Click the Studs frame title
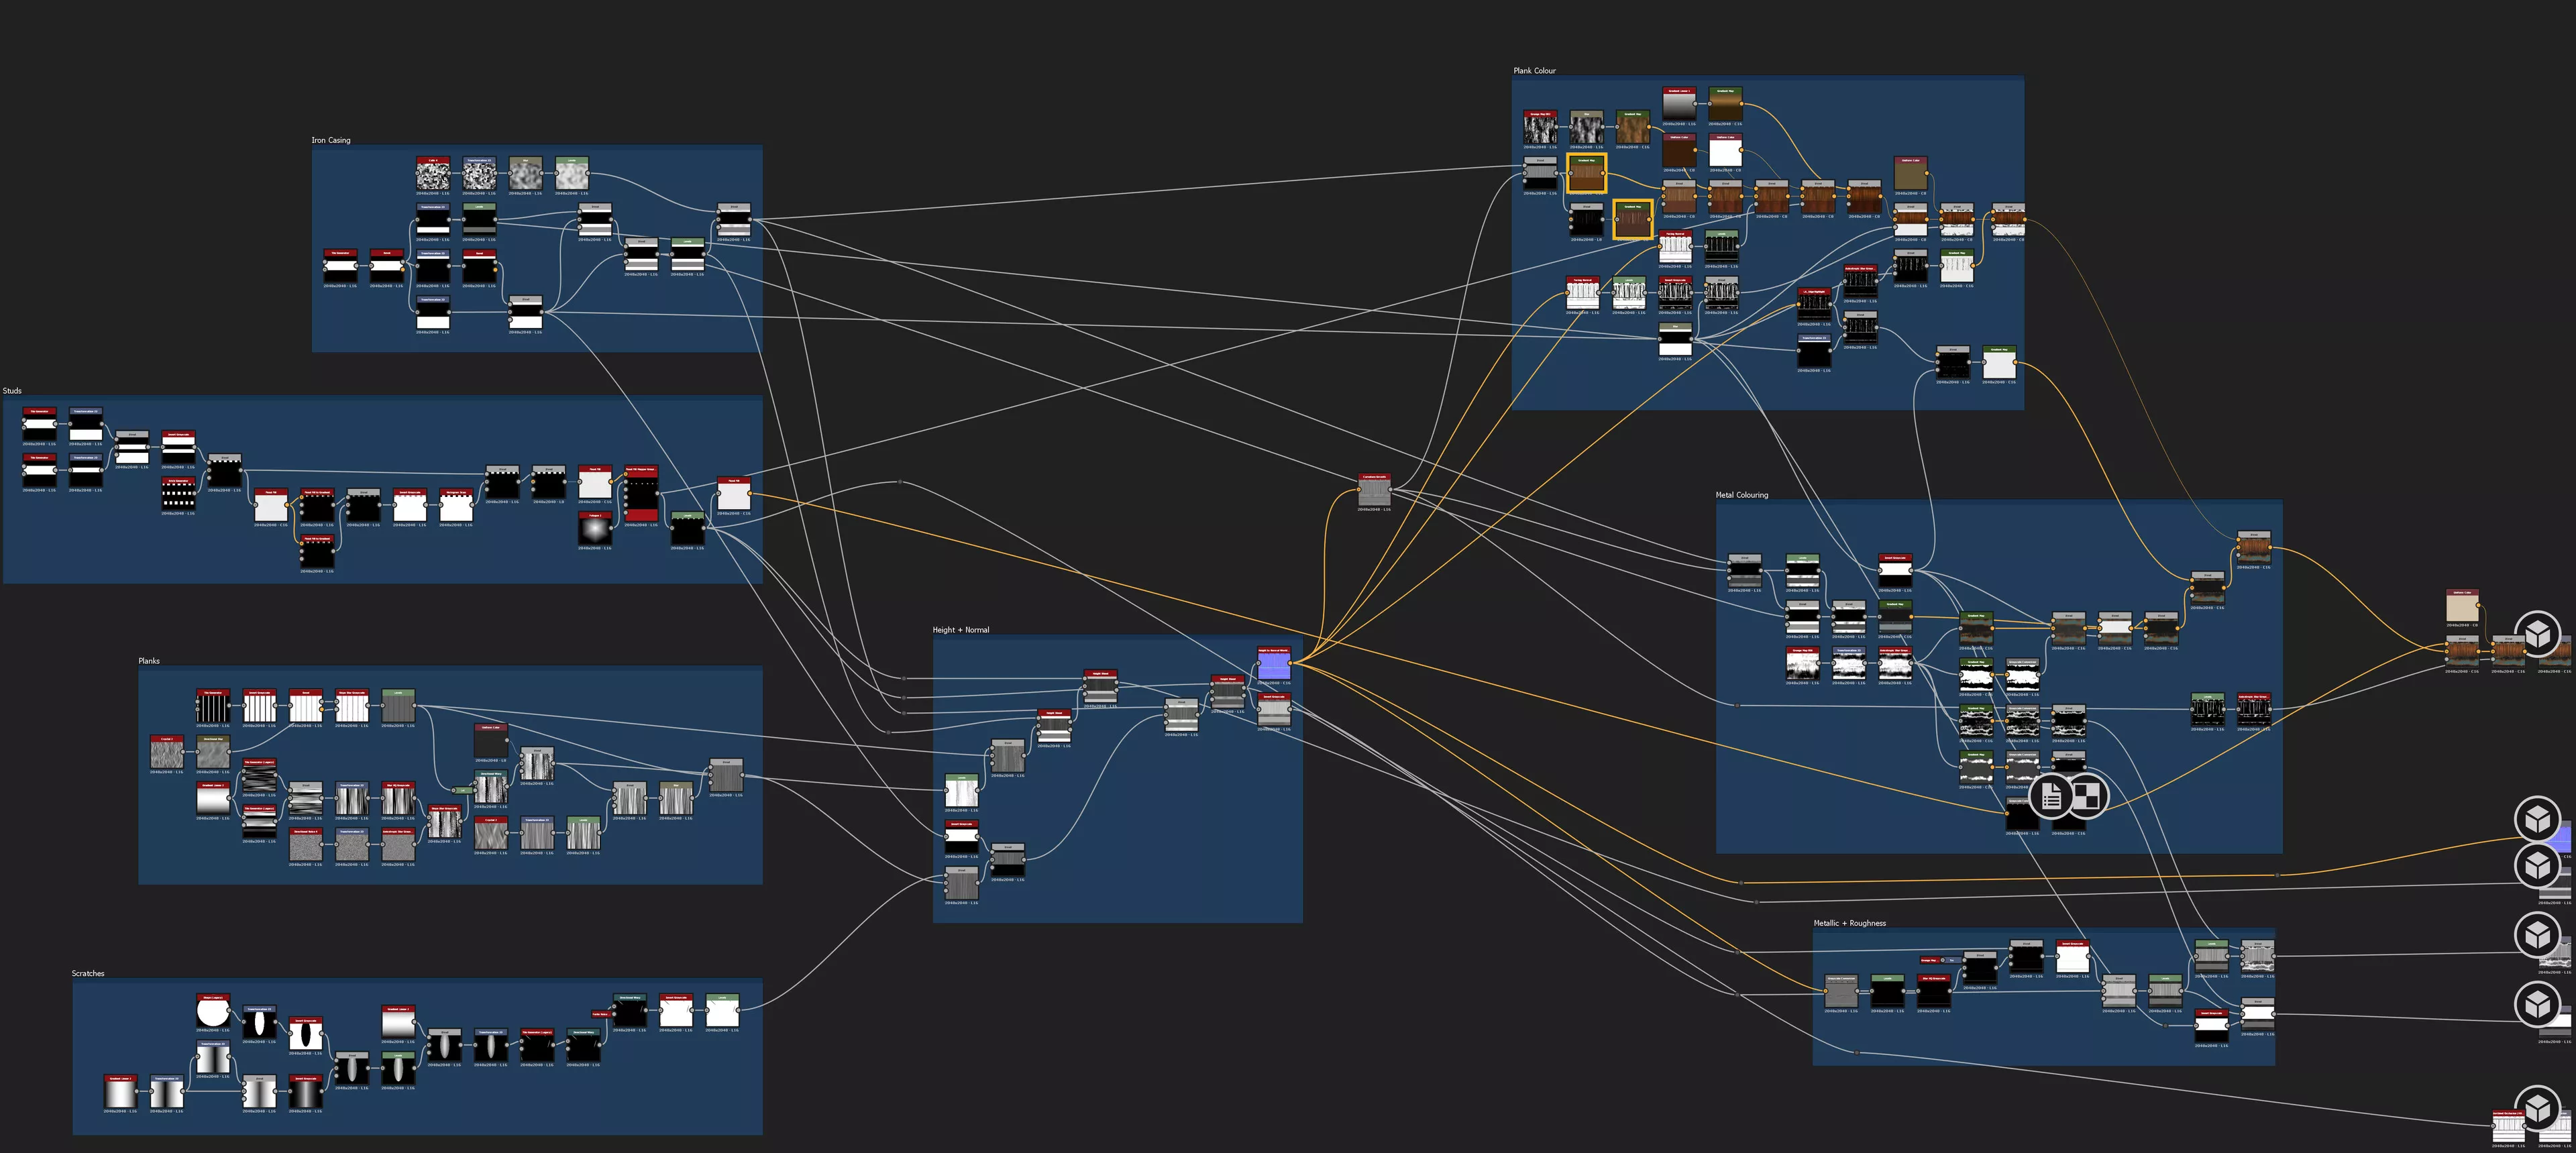Viewport: 2576px width, 1153px height. tap(12, 391)
